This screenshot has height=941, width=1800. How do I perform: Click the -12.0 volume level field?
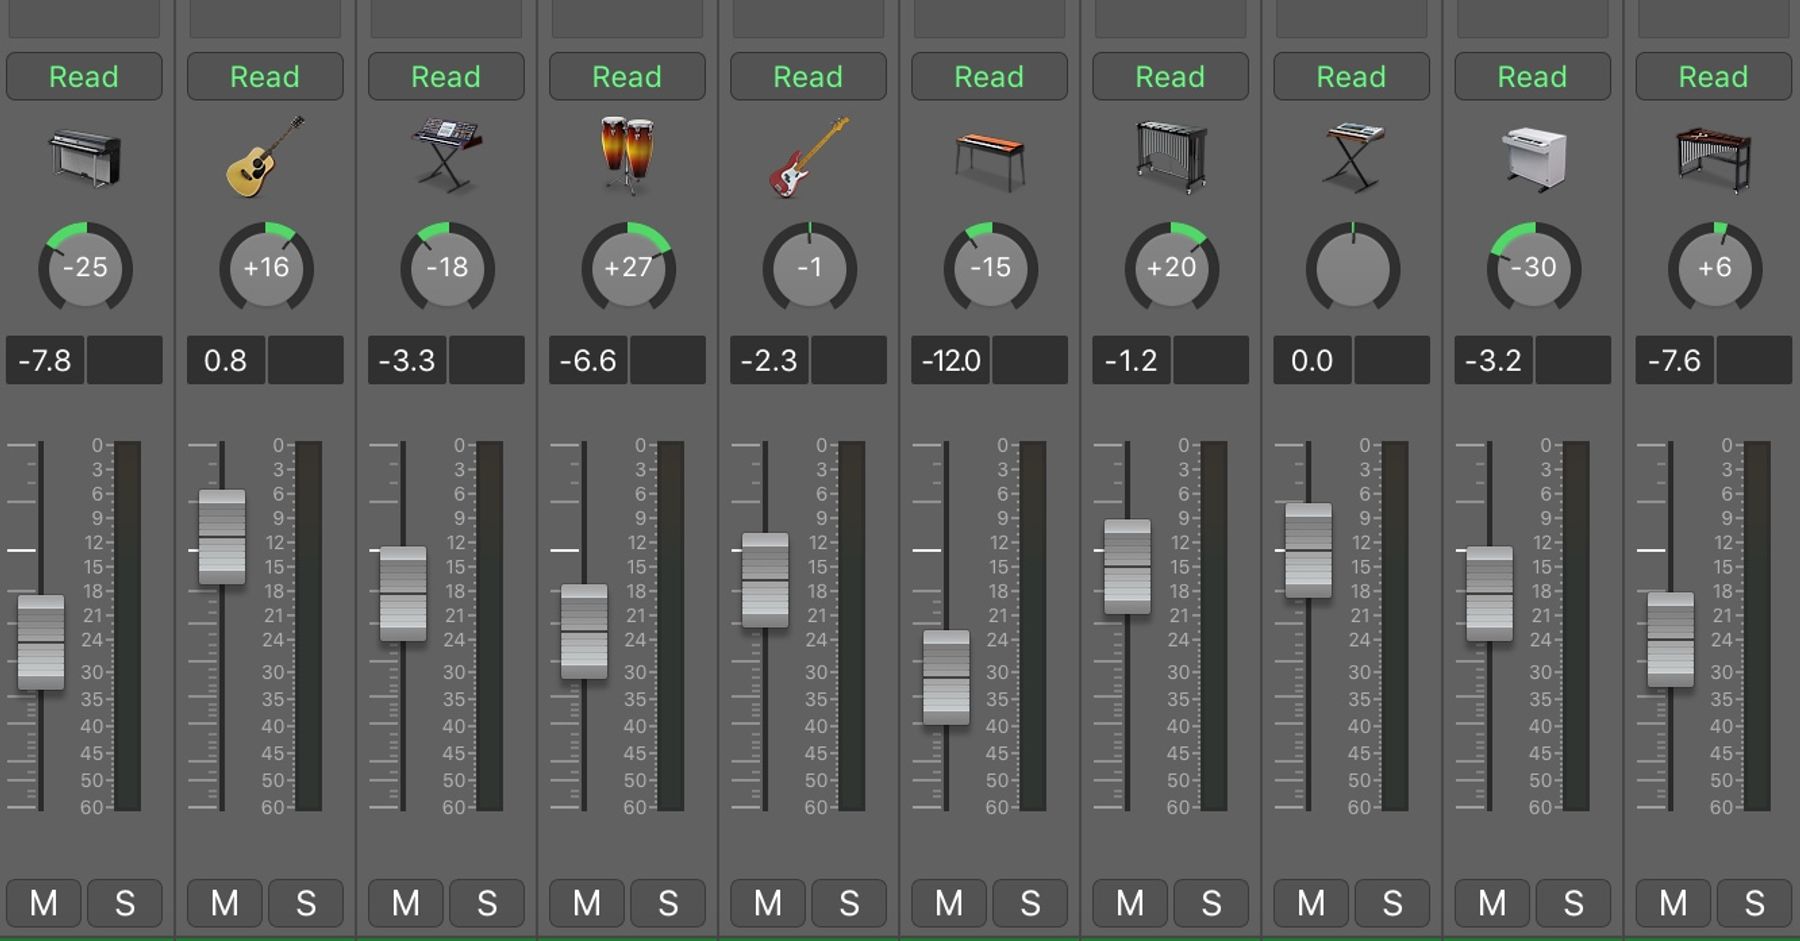coord(951,360)
